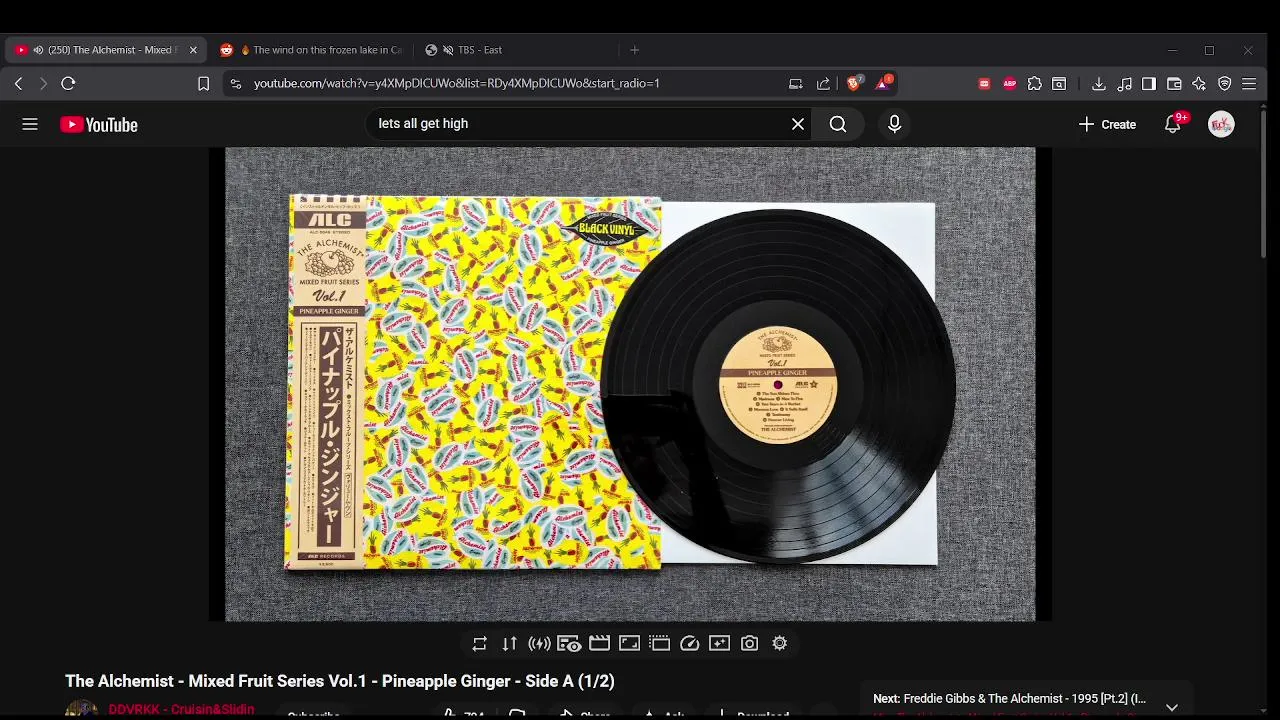
Task: Click the Create button
Action: [1107, 124]
